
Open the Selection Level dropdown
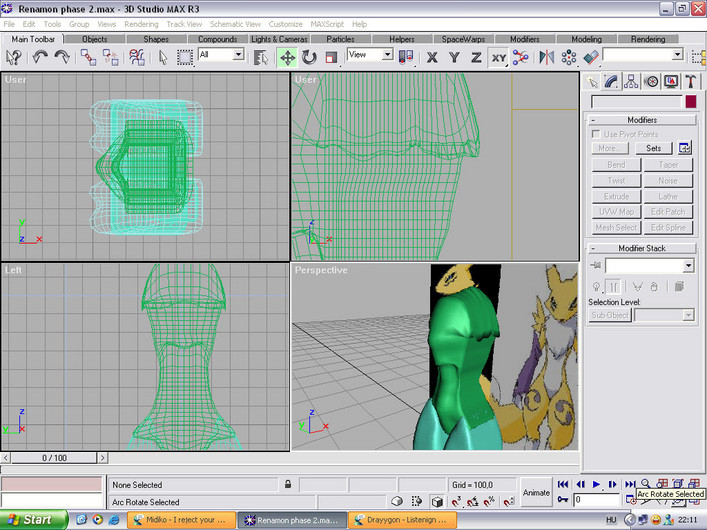click(688, 315)
